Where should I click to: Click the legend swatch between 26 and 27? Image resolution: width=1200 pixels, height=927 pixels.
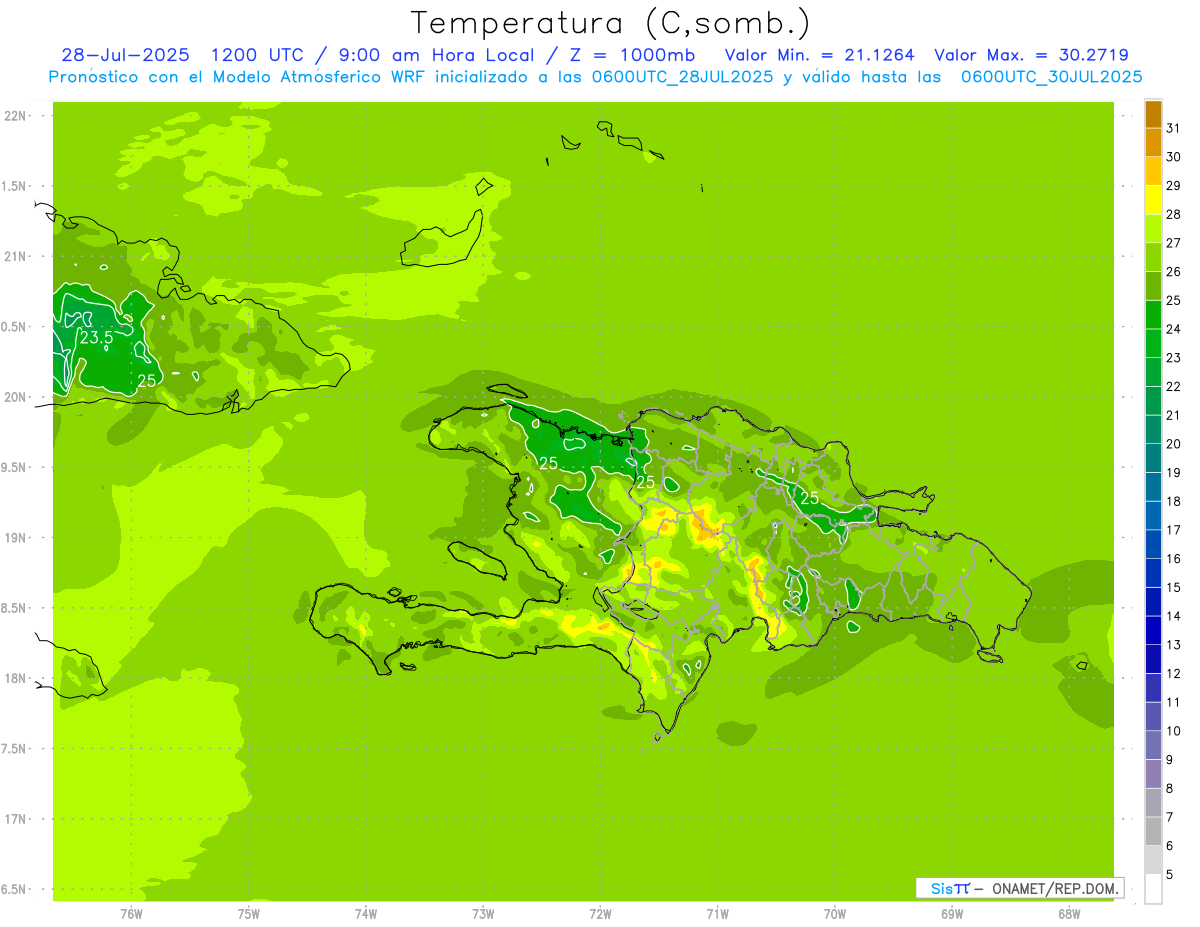point(1153,258)
